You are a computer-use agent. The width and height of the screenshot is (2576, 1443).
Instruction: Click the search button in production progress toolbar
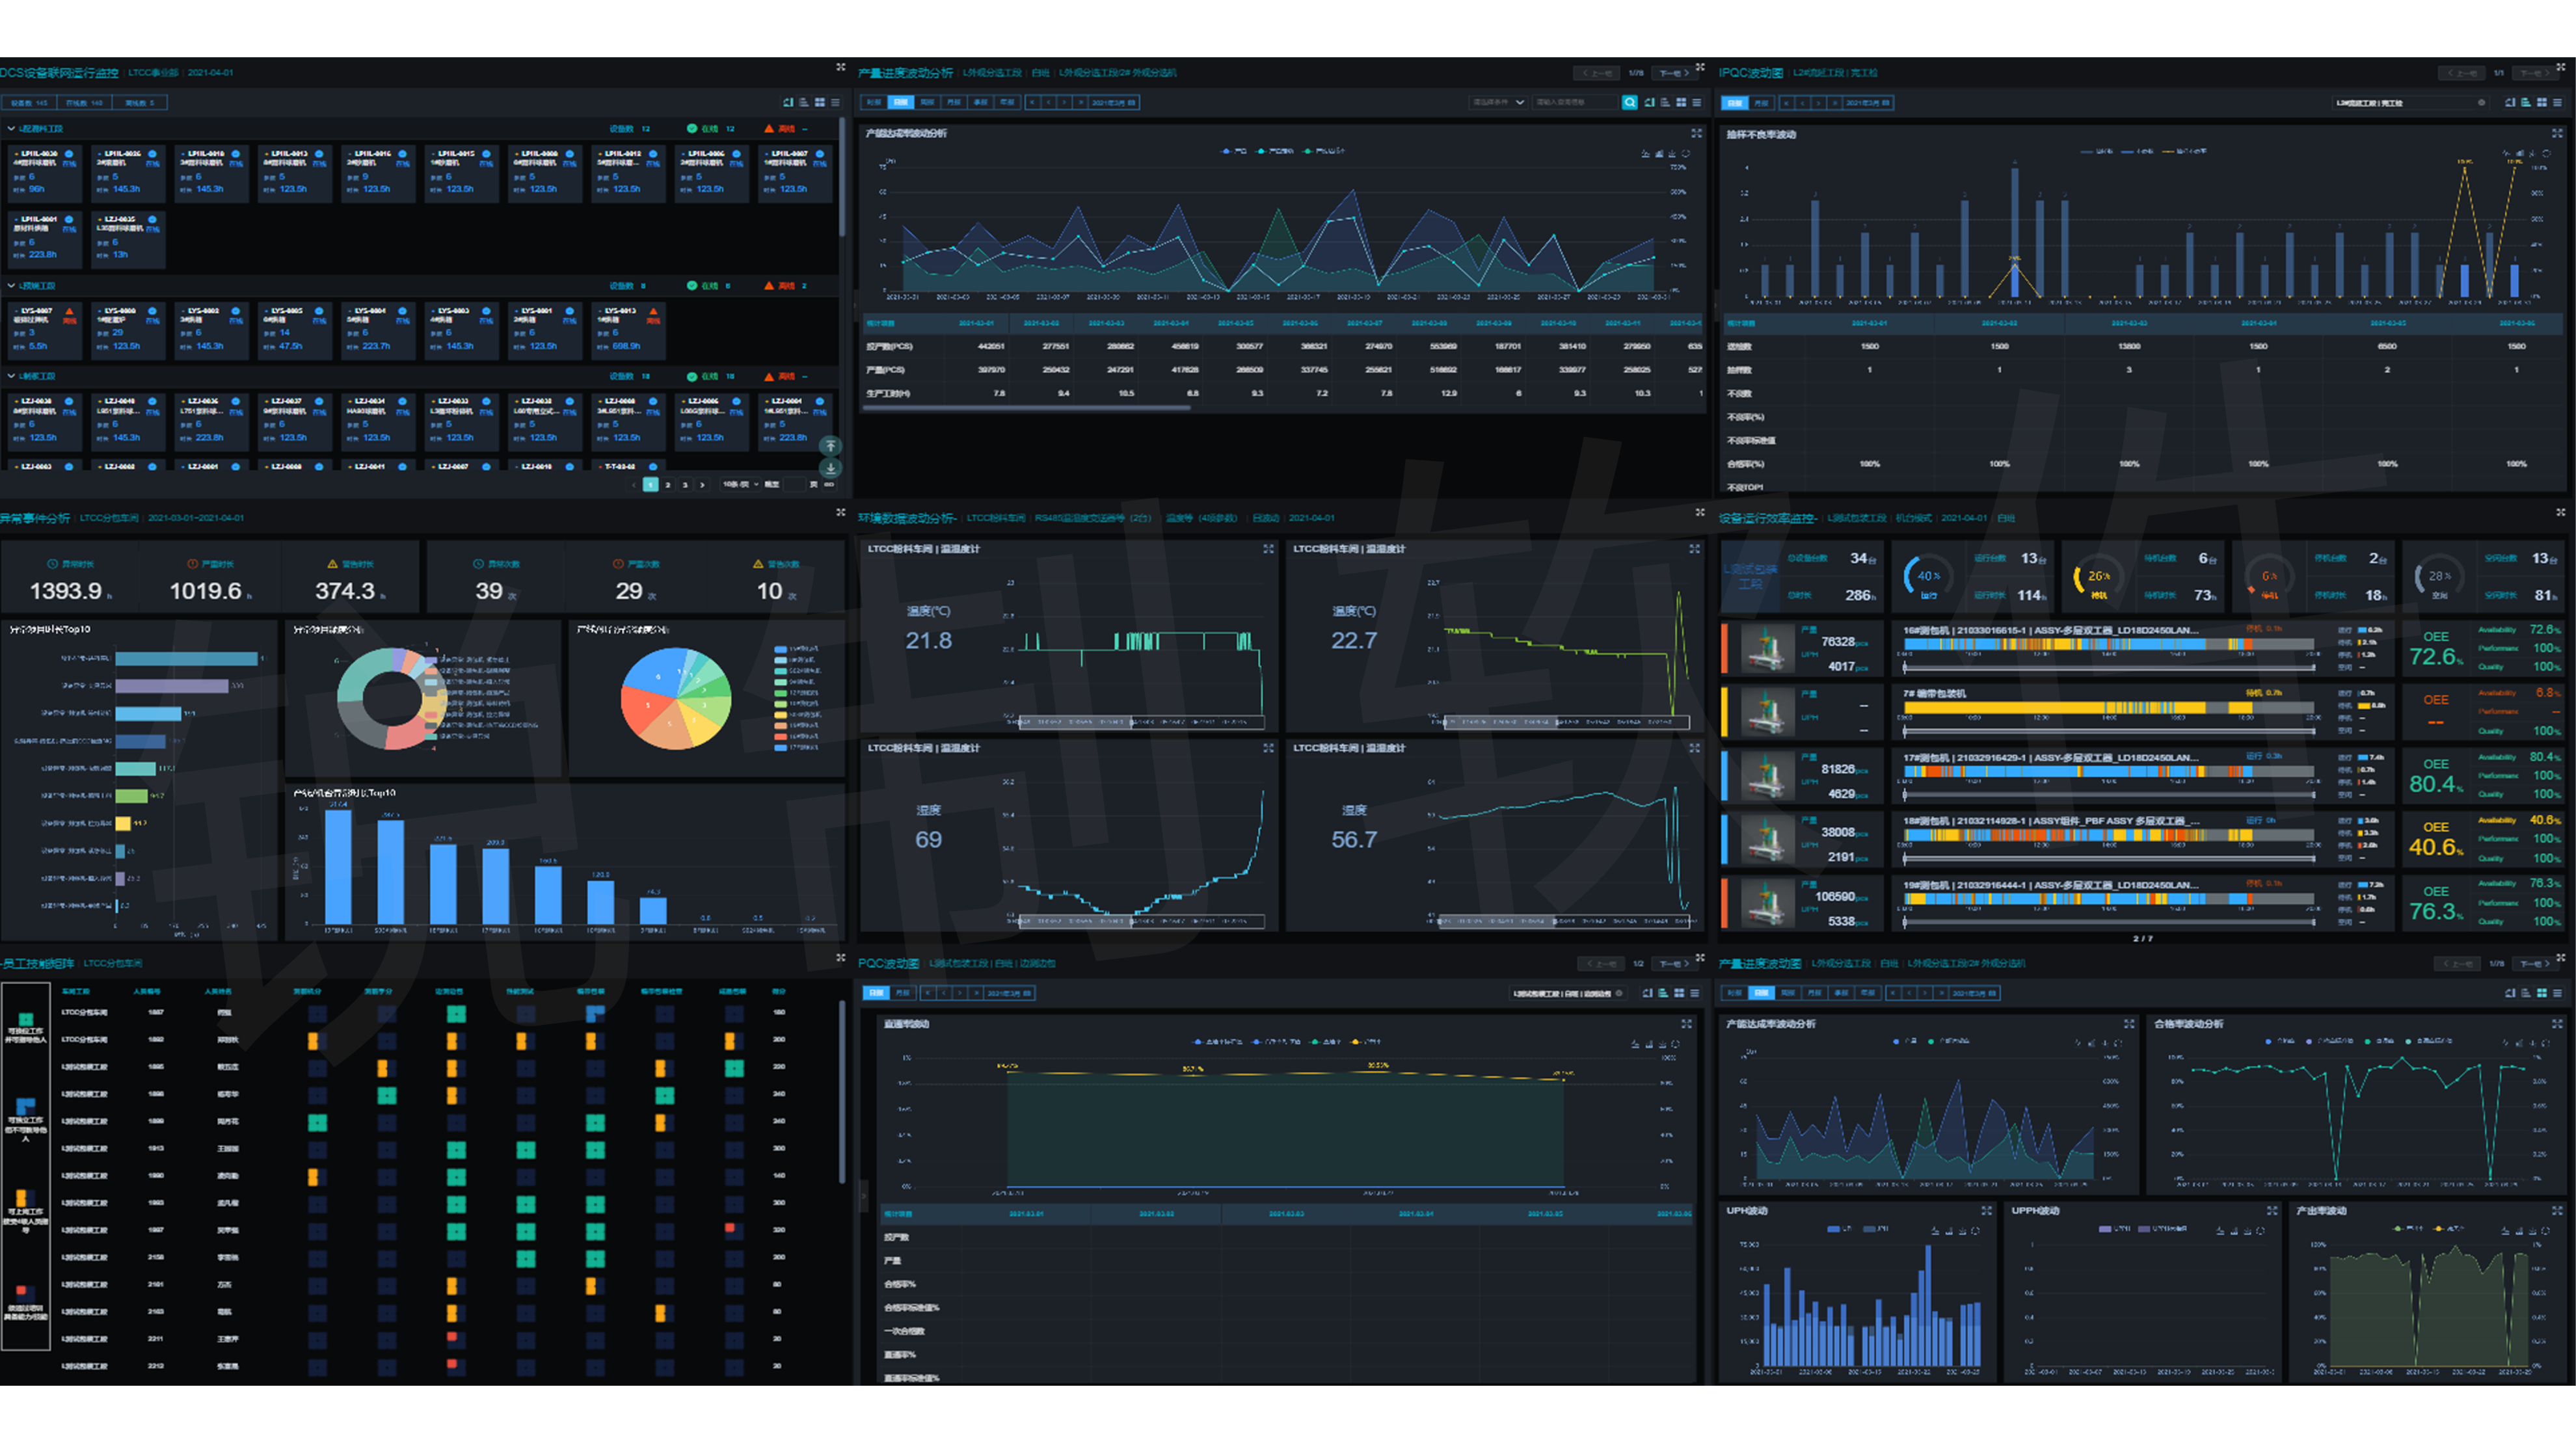pos(1629,102)
